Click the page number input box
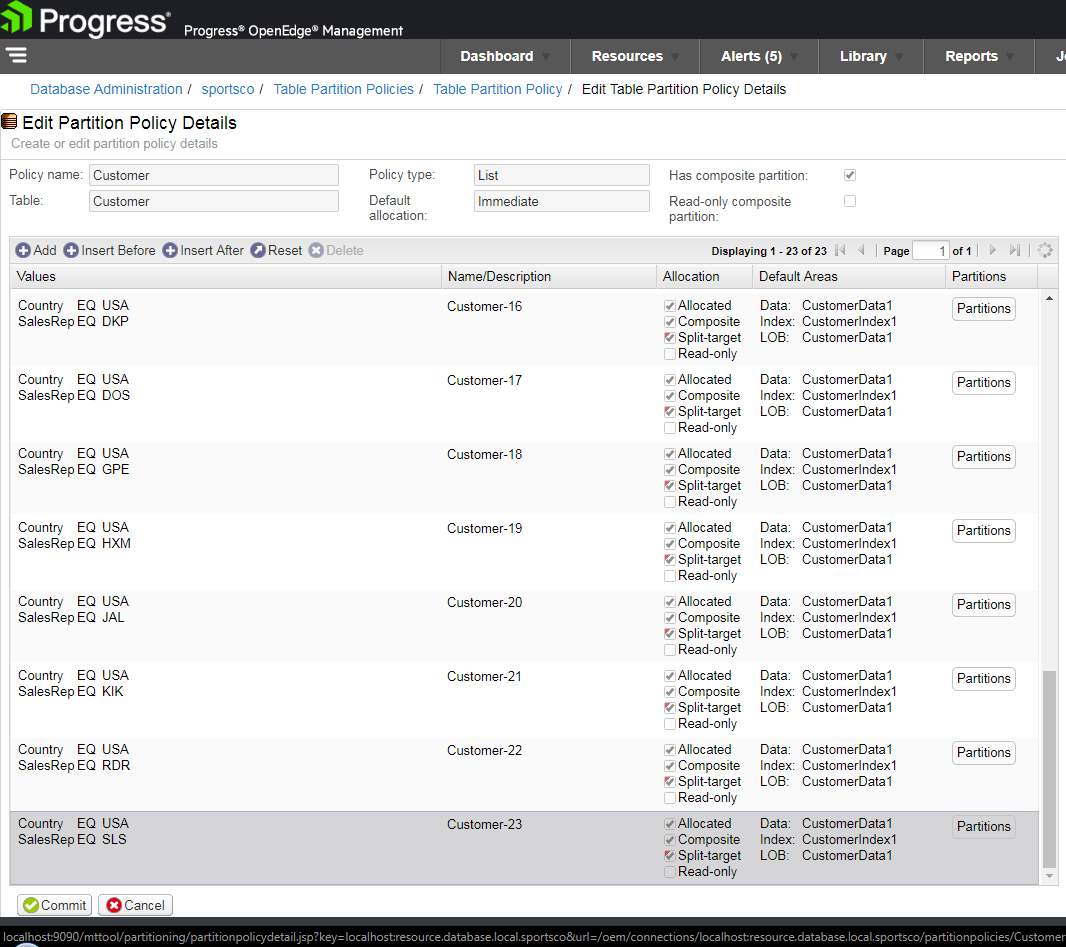Image resolution: width=1066 pixels, height=947 pixels. pyautogui.click(x=930, y=250)
